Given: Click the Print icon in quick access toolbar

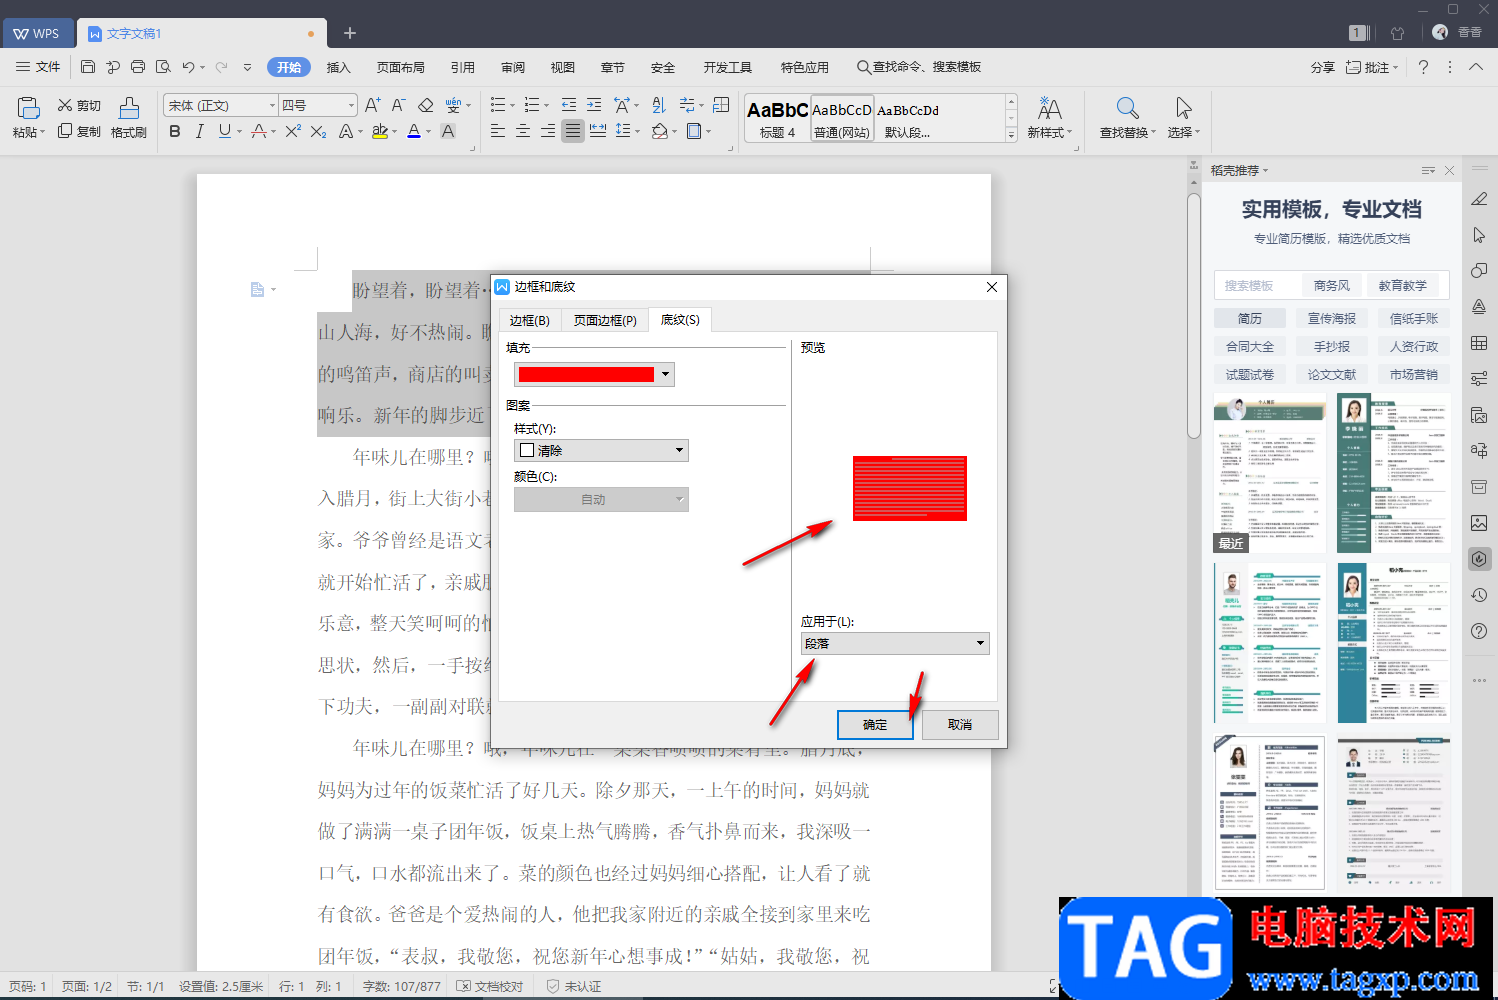Looking at the screenshot, I should pos(138,67).
